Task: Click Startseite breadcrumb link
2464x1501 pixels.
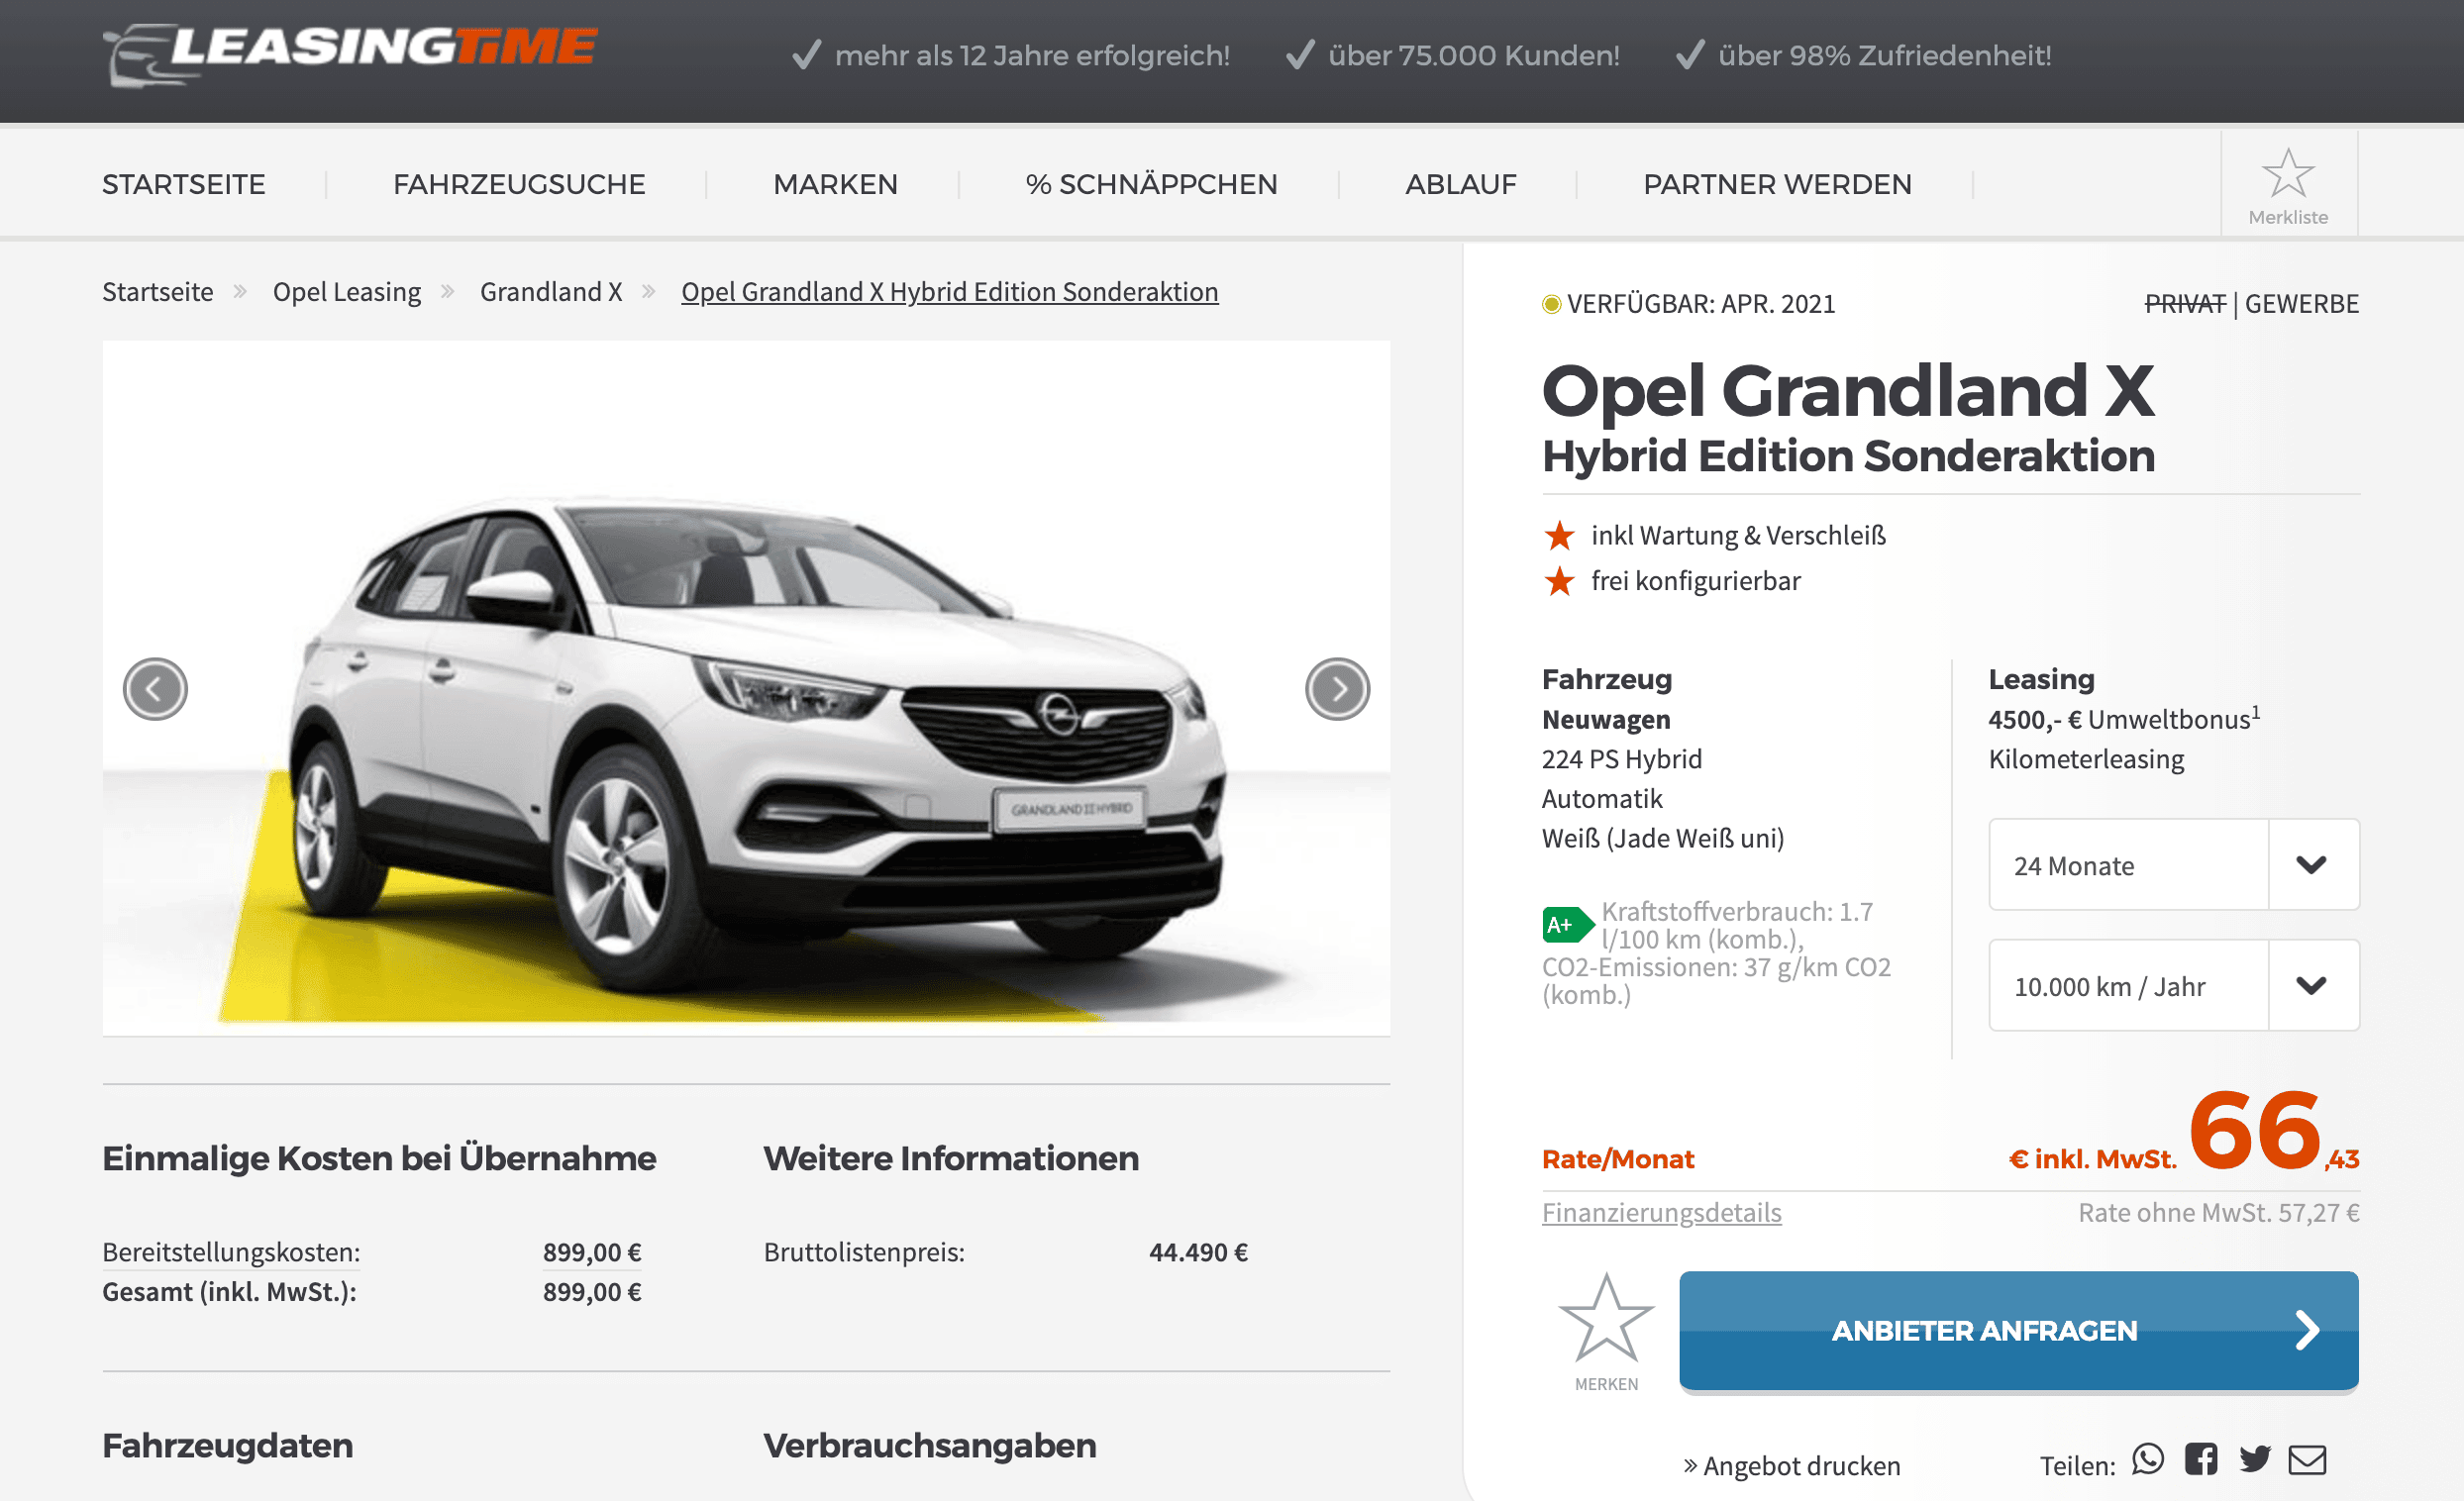Action: click(158, 292)
